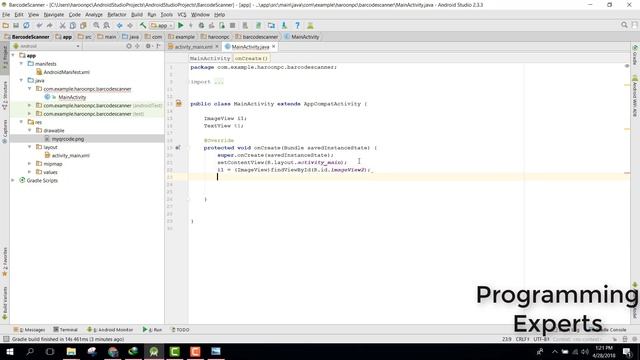Click the Debug app bug icon
This screenshot has width=640, height=360.
click(x=201, y=25)
